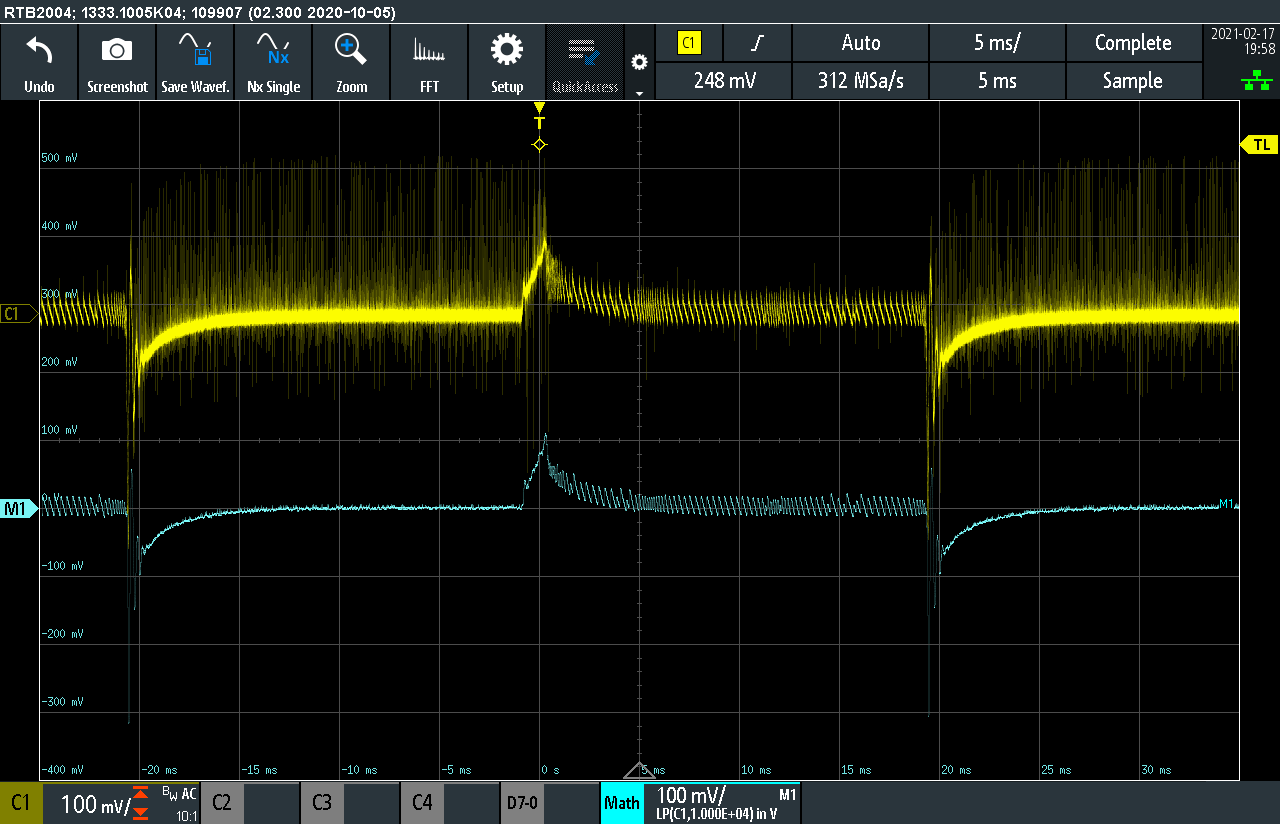The width and height of the screenshot is (1280, 824).
Task: Change the Auto trigger mode
Action: 861,43
